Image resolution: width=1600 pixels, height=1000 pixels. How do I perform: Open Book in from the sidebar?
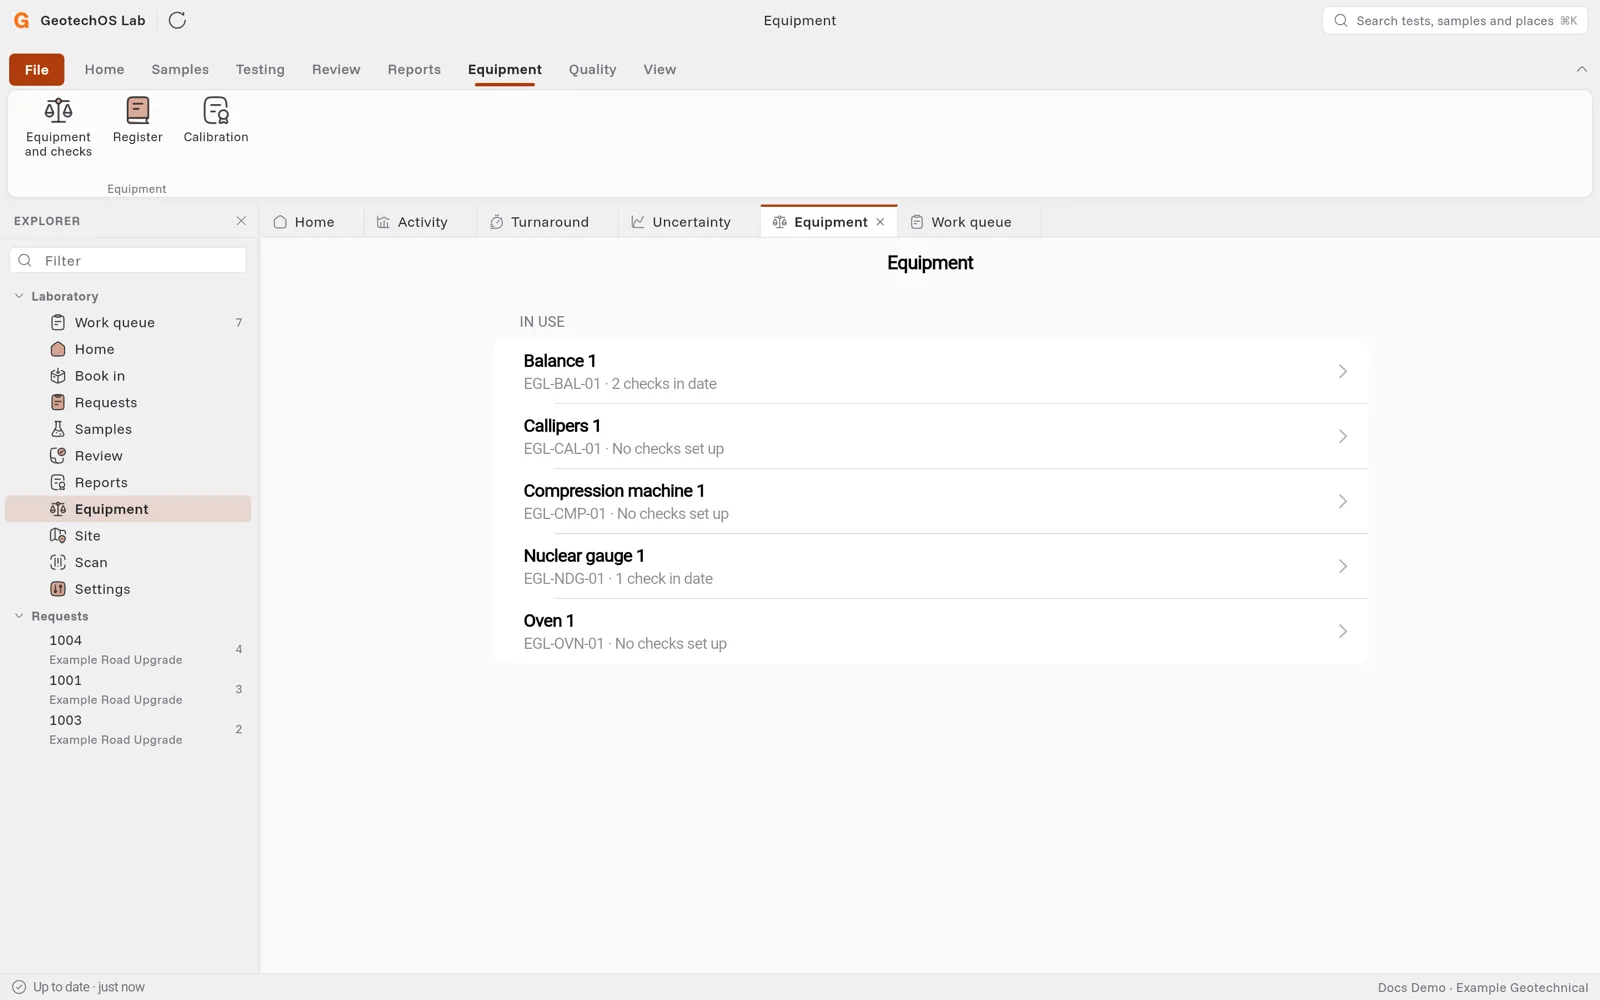click(x=128, y=376)
